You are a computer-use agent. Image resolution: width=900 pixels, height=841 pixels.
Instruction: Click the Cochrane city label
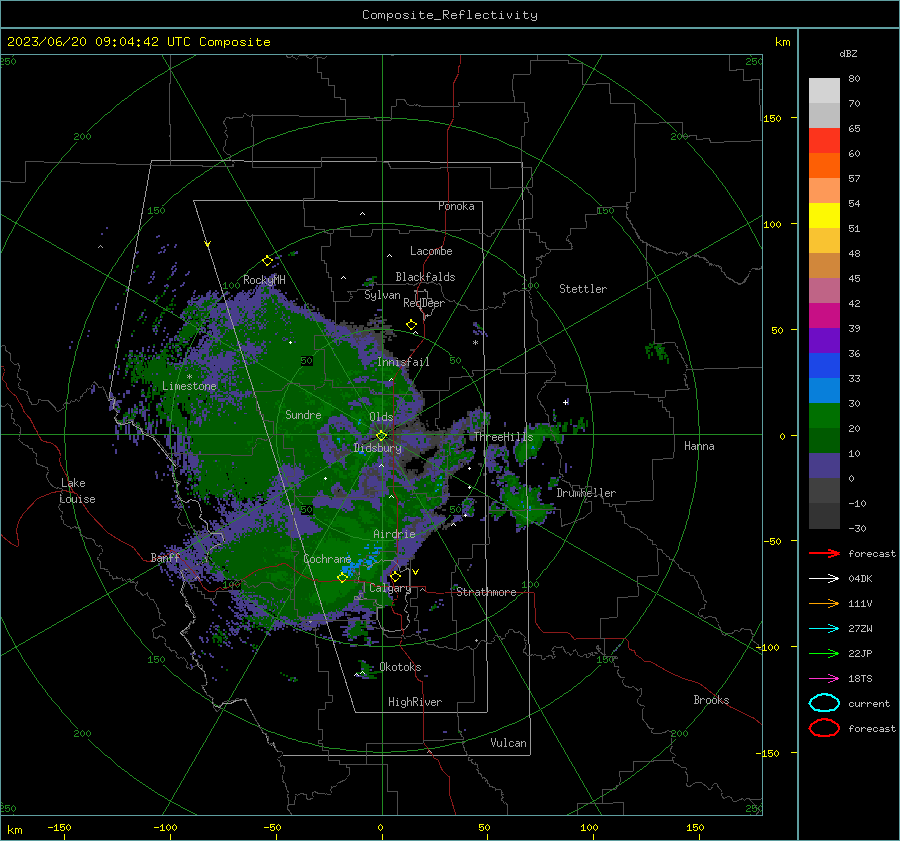click(x=327, y=559)
